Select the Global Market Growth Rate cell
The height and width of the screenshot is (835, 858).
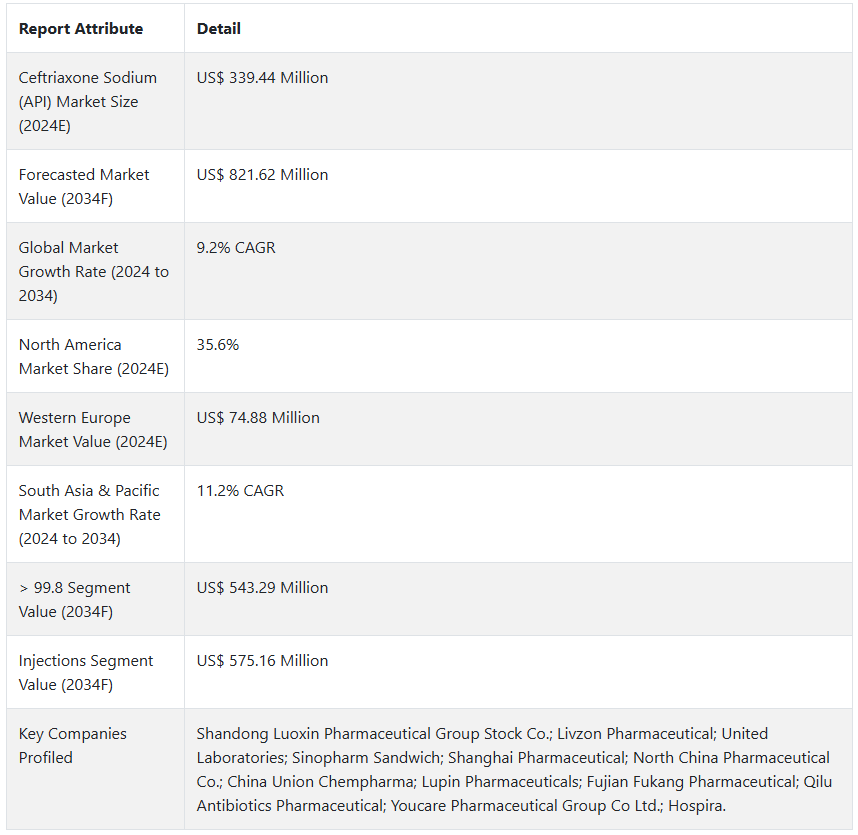click(x=93, y=272)
